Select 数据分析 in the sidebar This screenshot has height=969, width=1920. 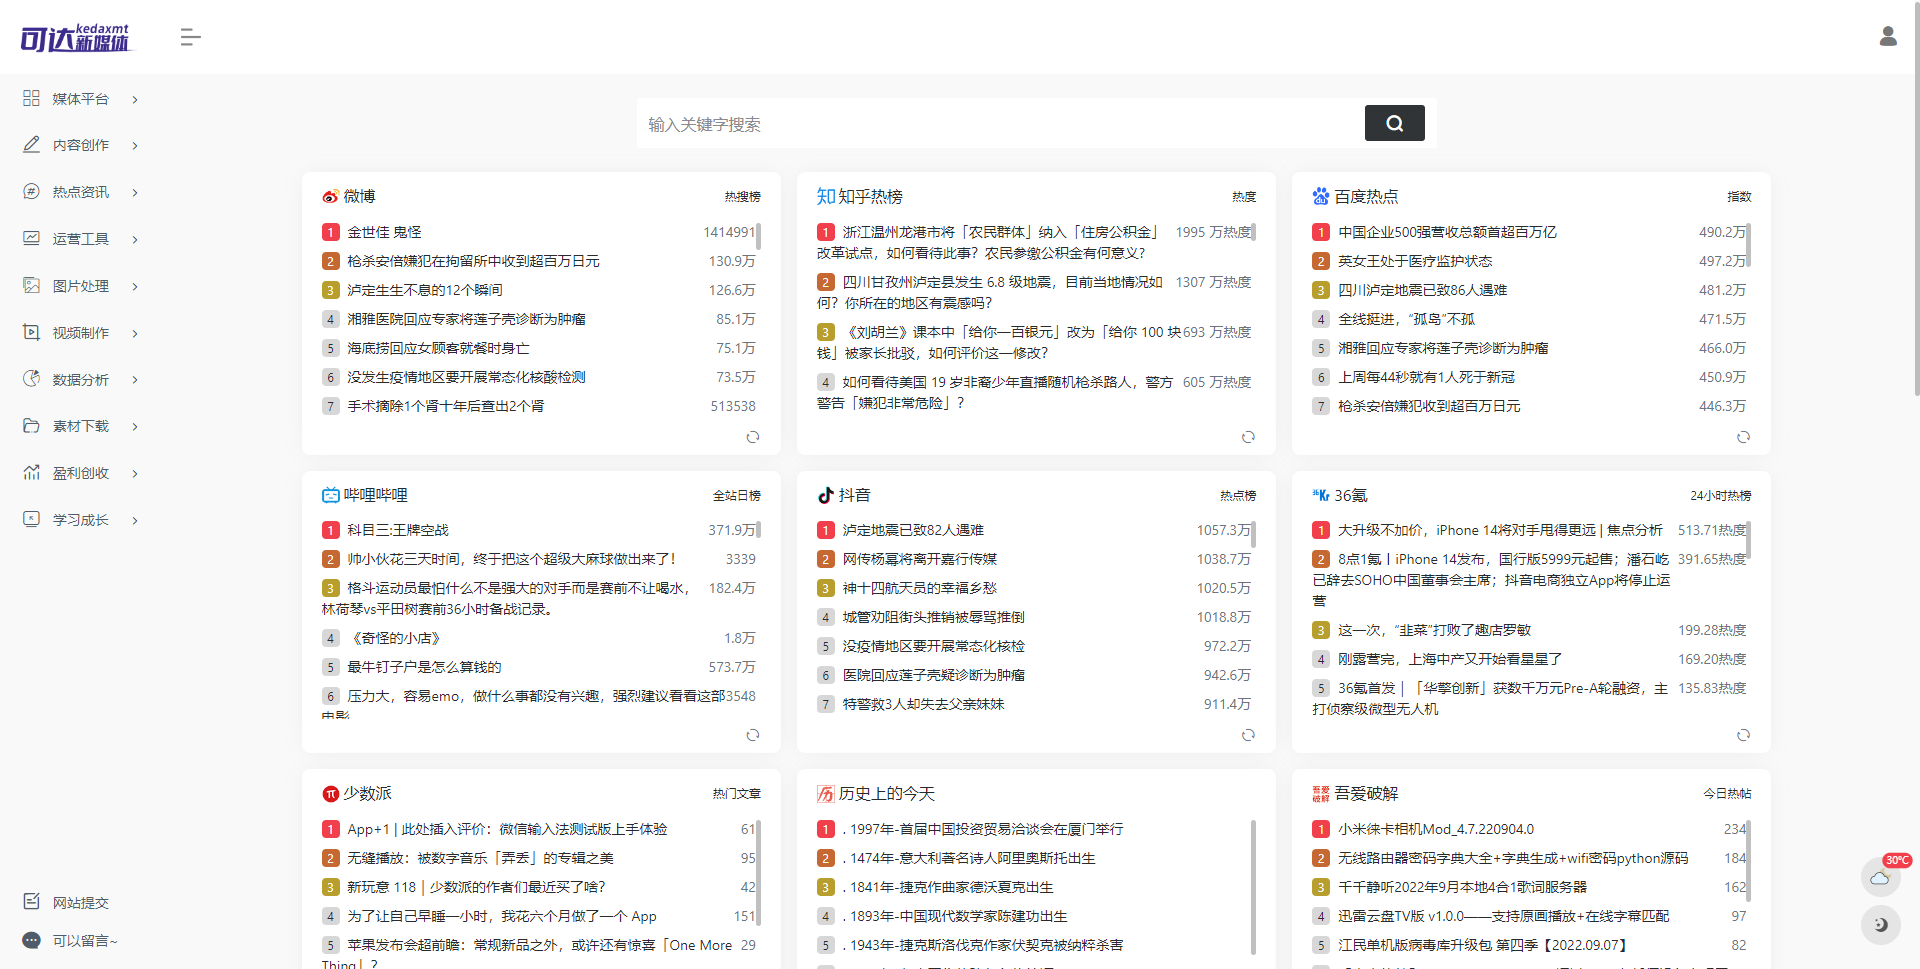pos(80,379)
